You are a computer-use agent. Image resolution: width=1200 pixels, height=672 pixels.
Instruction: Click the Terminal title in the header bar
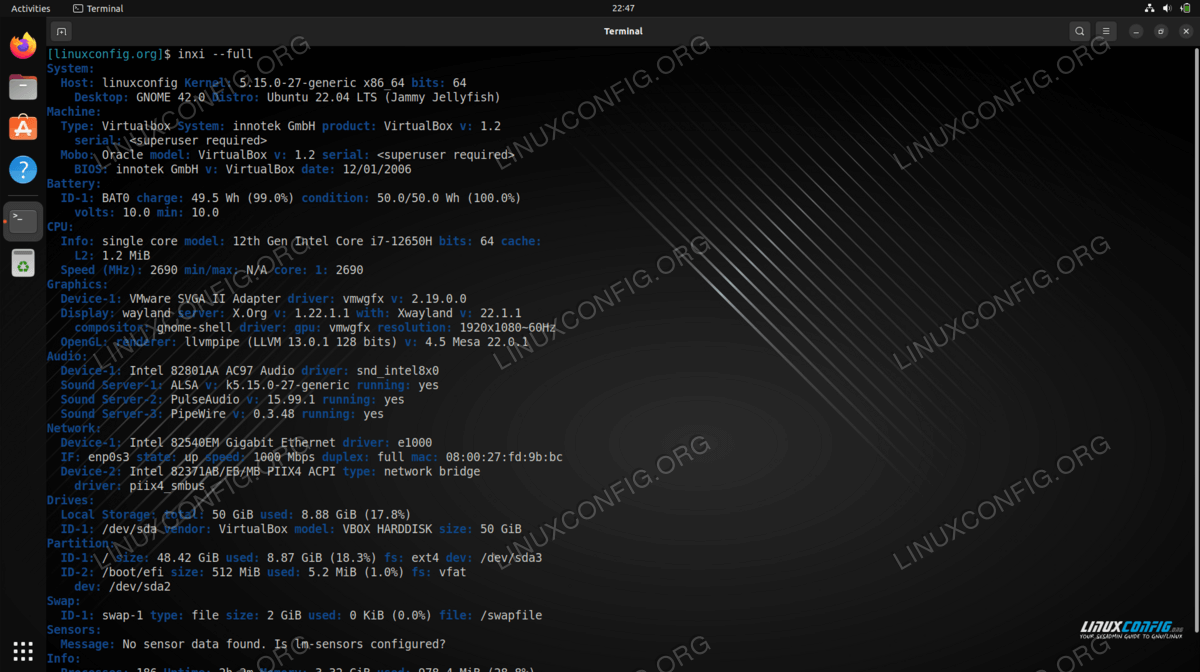click(623, 31)
